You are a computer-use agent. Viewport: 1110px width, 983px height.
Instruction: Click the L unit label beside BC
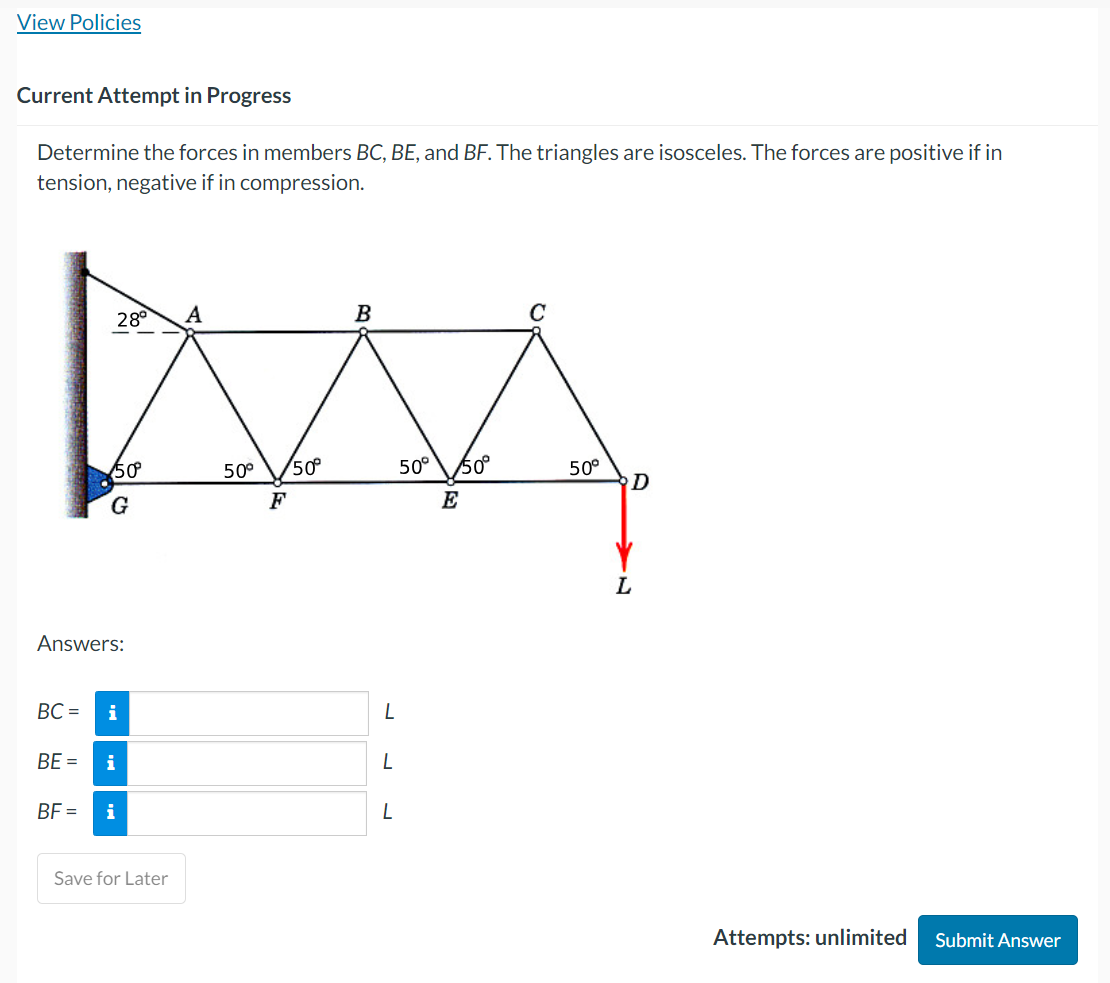coord(389,711)
